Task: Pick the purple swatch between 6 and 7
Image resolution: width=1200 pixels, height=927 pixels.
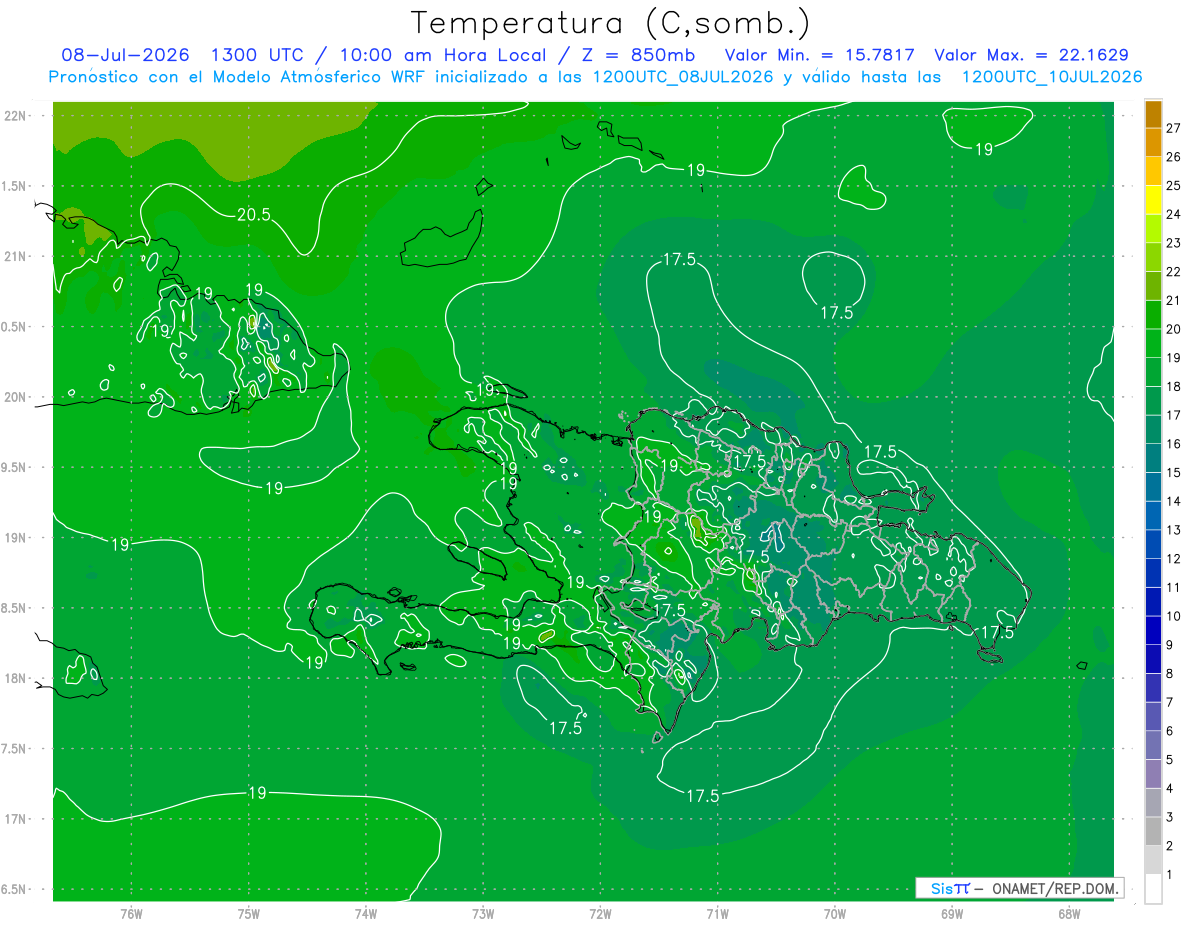Action: (x=1153, y=716)
